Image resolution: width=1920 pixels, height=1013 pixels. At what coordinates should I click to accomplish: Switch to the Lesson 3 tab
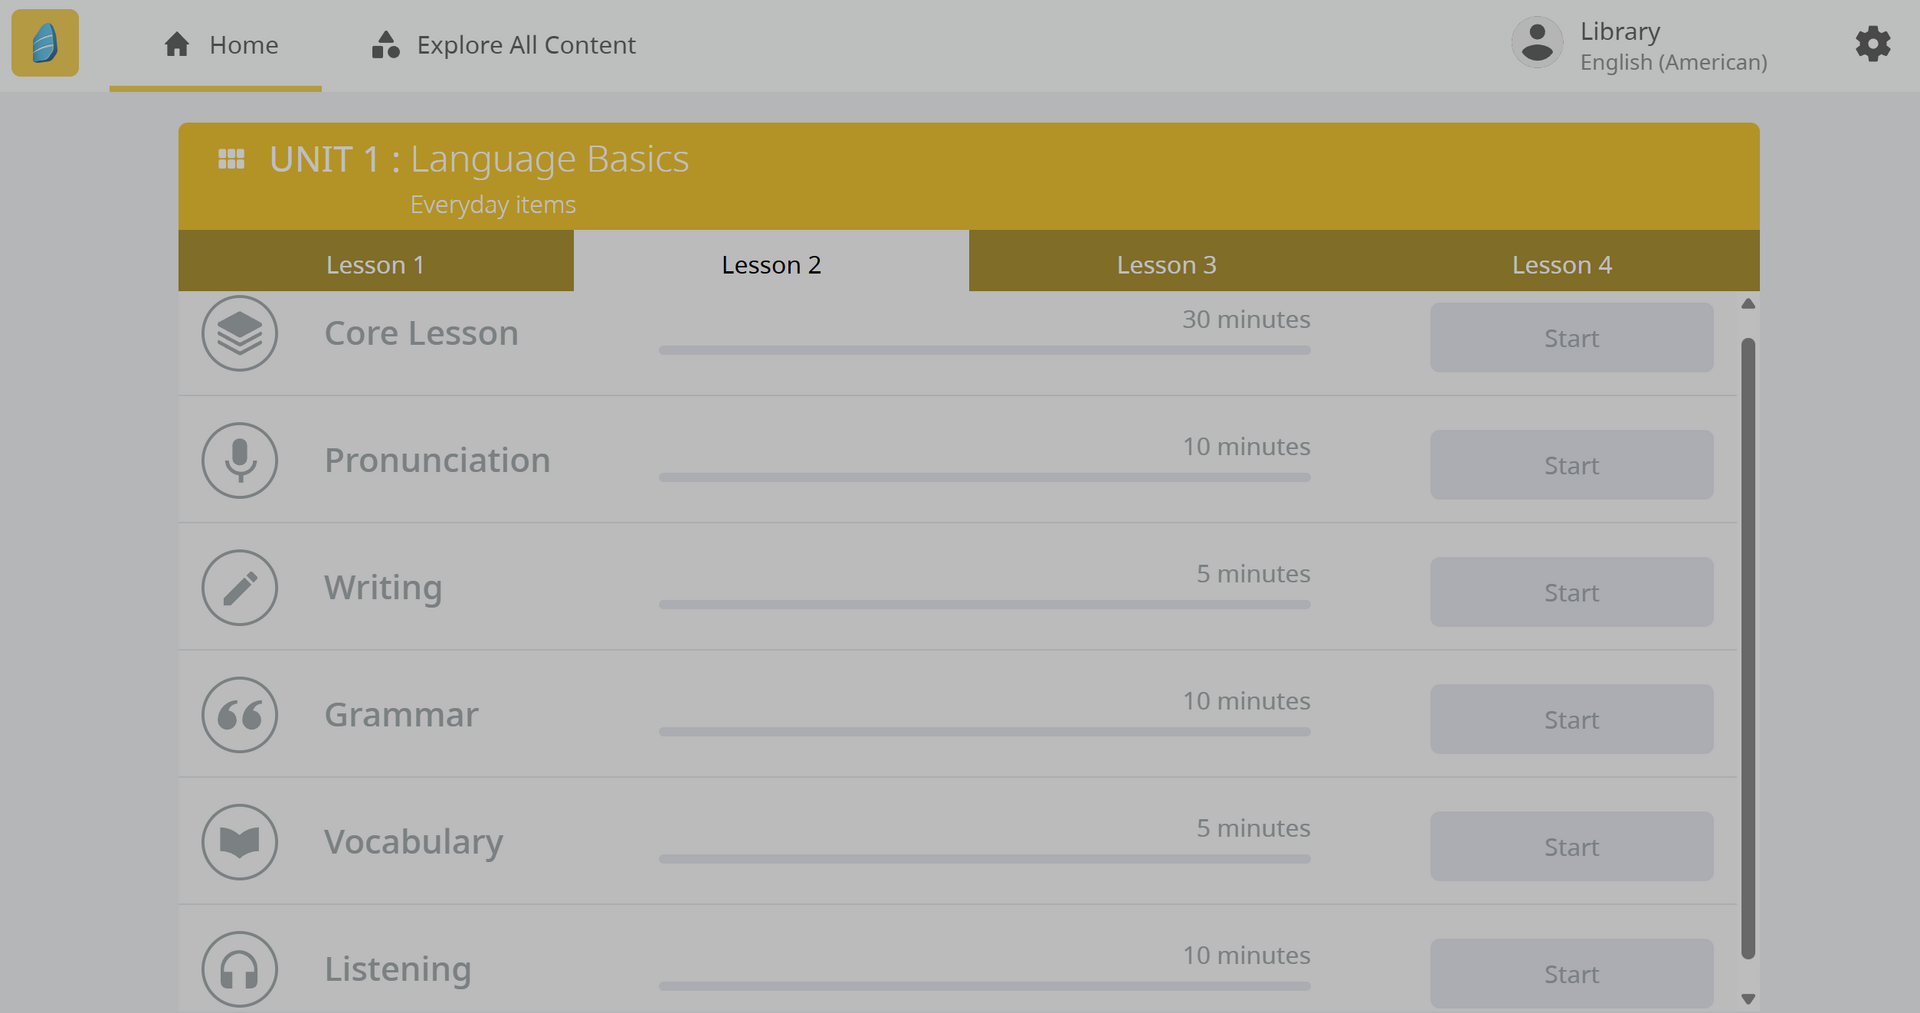point(1166,264)
